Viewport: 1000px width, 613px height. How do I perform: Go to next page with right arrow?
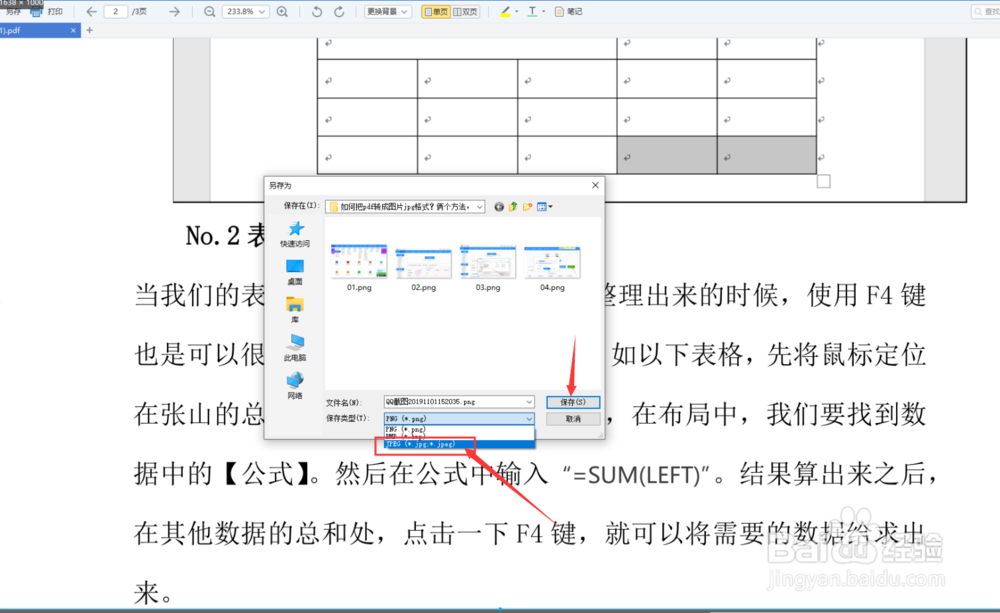coord(174,11)
